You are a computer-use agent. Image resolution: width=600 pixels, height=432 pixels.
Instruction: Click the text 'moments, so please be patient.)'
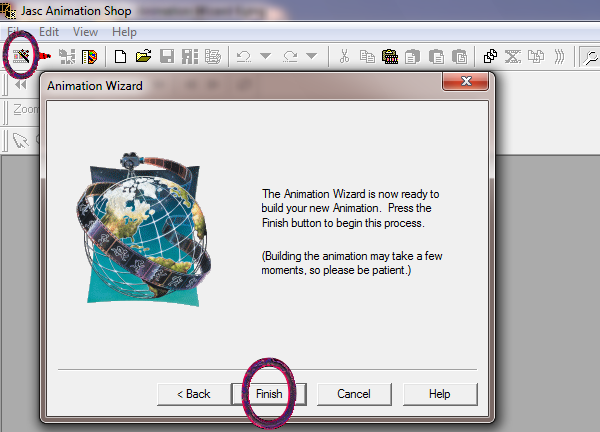click(336, 270)
